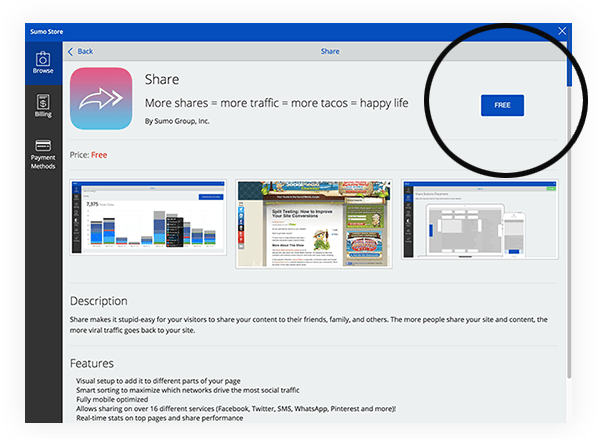610x439 pixels.
Task: Click the Description heading
Action: pos(98,301)
